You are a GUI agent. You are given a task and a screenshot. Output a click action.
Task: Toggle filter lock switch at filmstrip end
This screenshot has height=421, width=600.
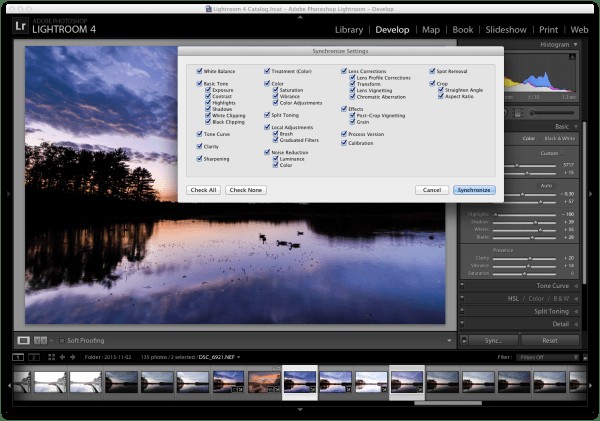585,357
